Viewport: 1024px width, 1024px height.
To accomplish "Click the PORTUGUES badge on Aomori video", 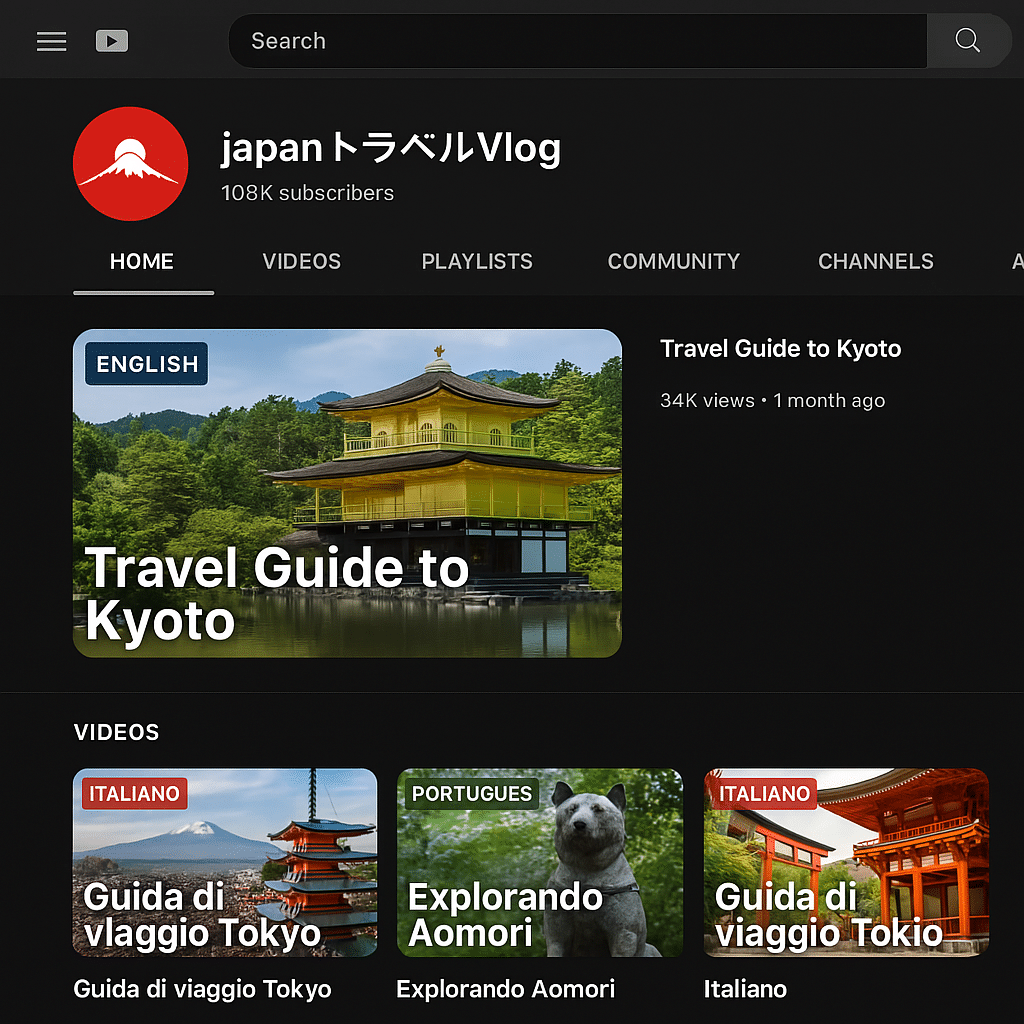I will pos(472,793).
